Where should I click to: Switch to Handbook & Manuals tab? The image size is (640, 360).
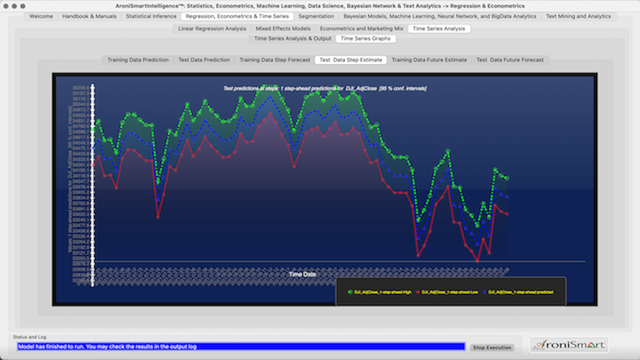pos(89,16)
